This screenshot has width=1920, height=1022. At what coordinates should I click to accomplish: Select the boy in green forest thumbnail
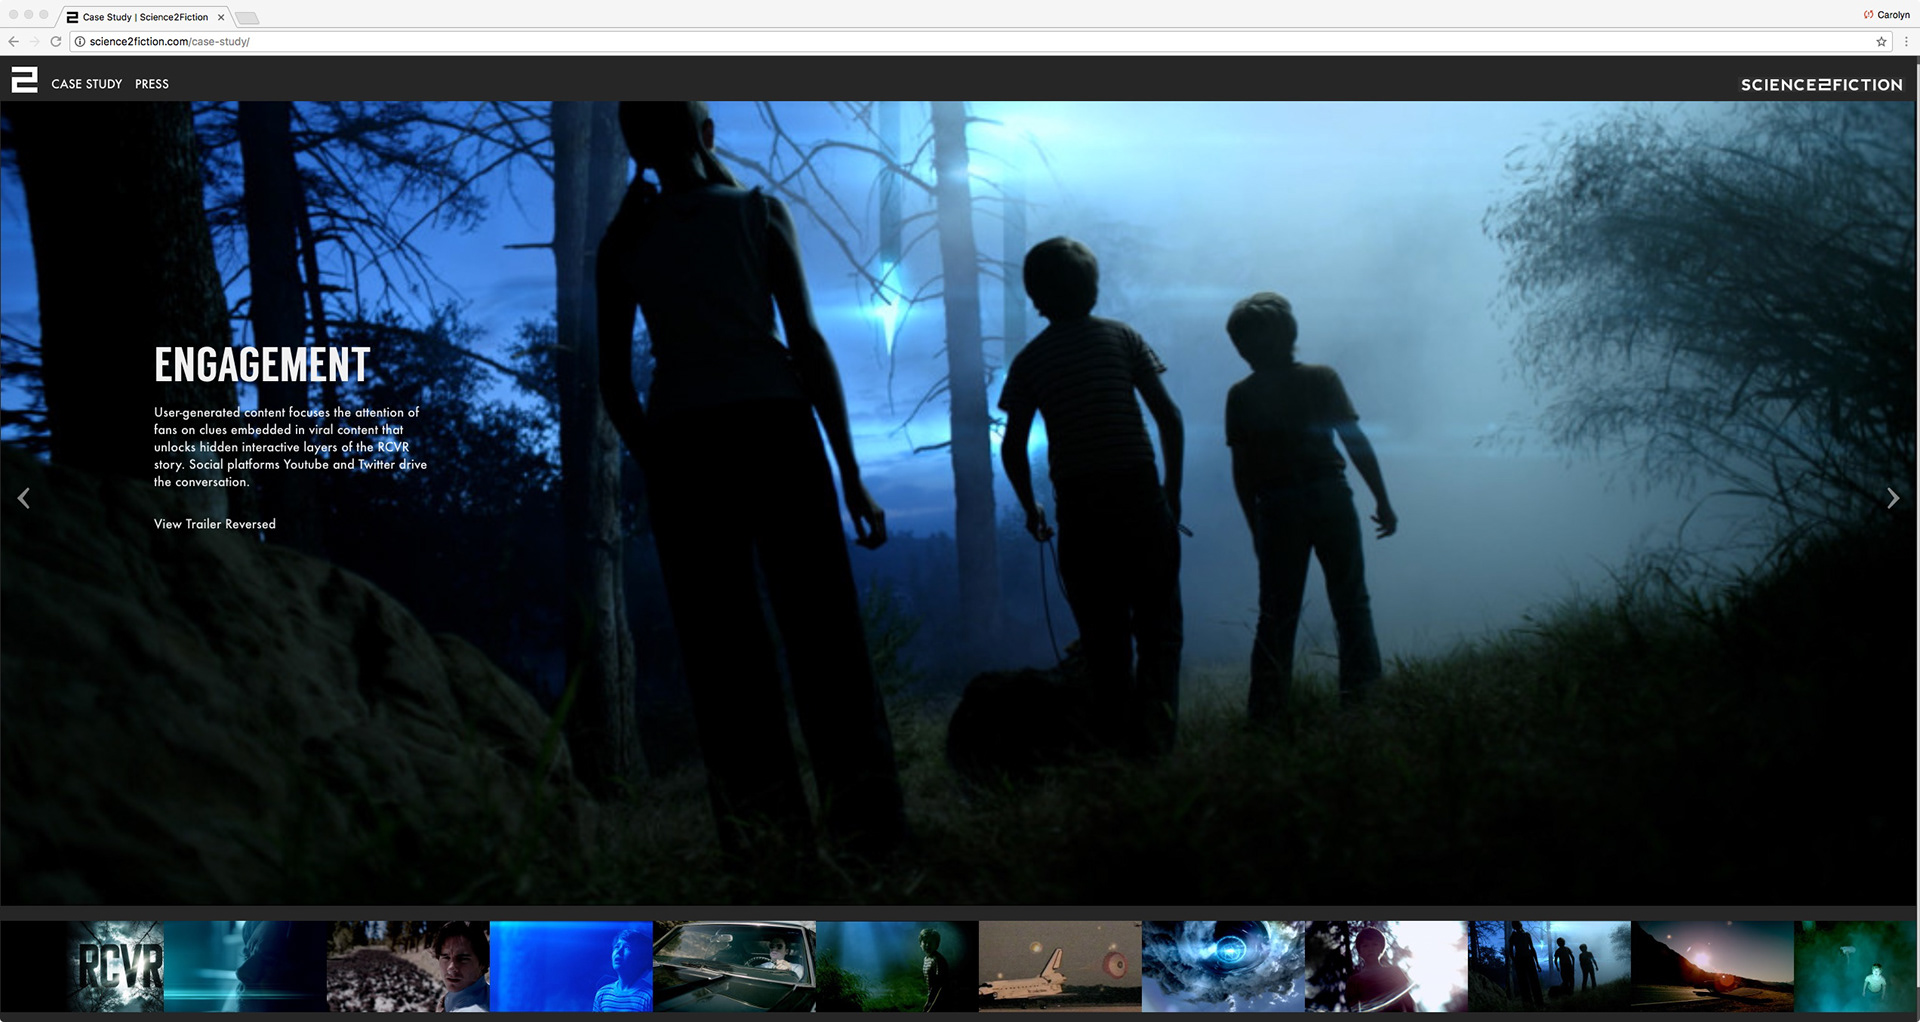point(897,966)
